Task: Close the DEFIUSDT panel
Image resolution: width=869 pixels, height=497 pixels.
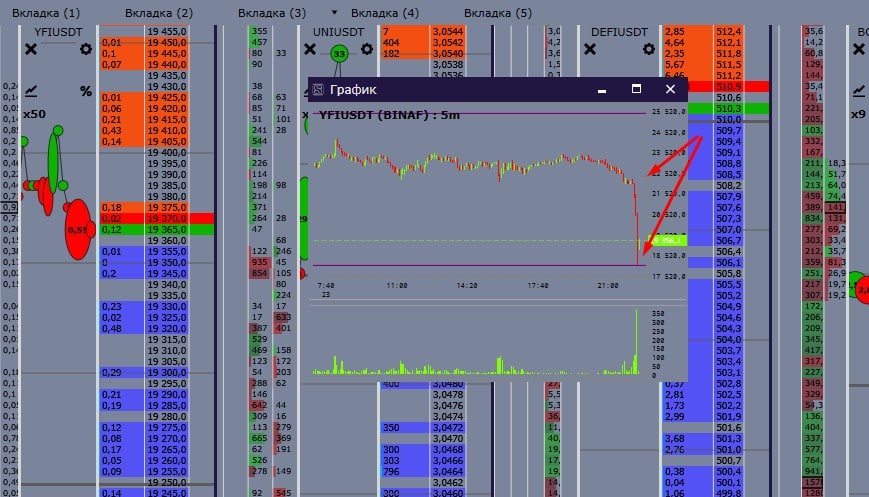Action: (x=590, y=49)
